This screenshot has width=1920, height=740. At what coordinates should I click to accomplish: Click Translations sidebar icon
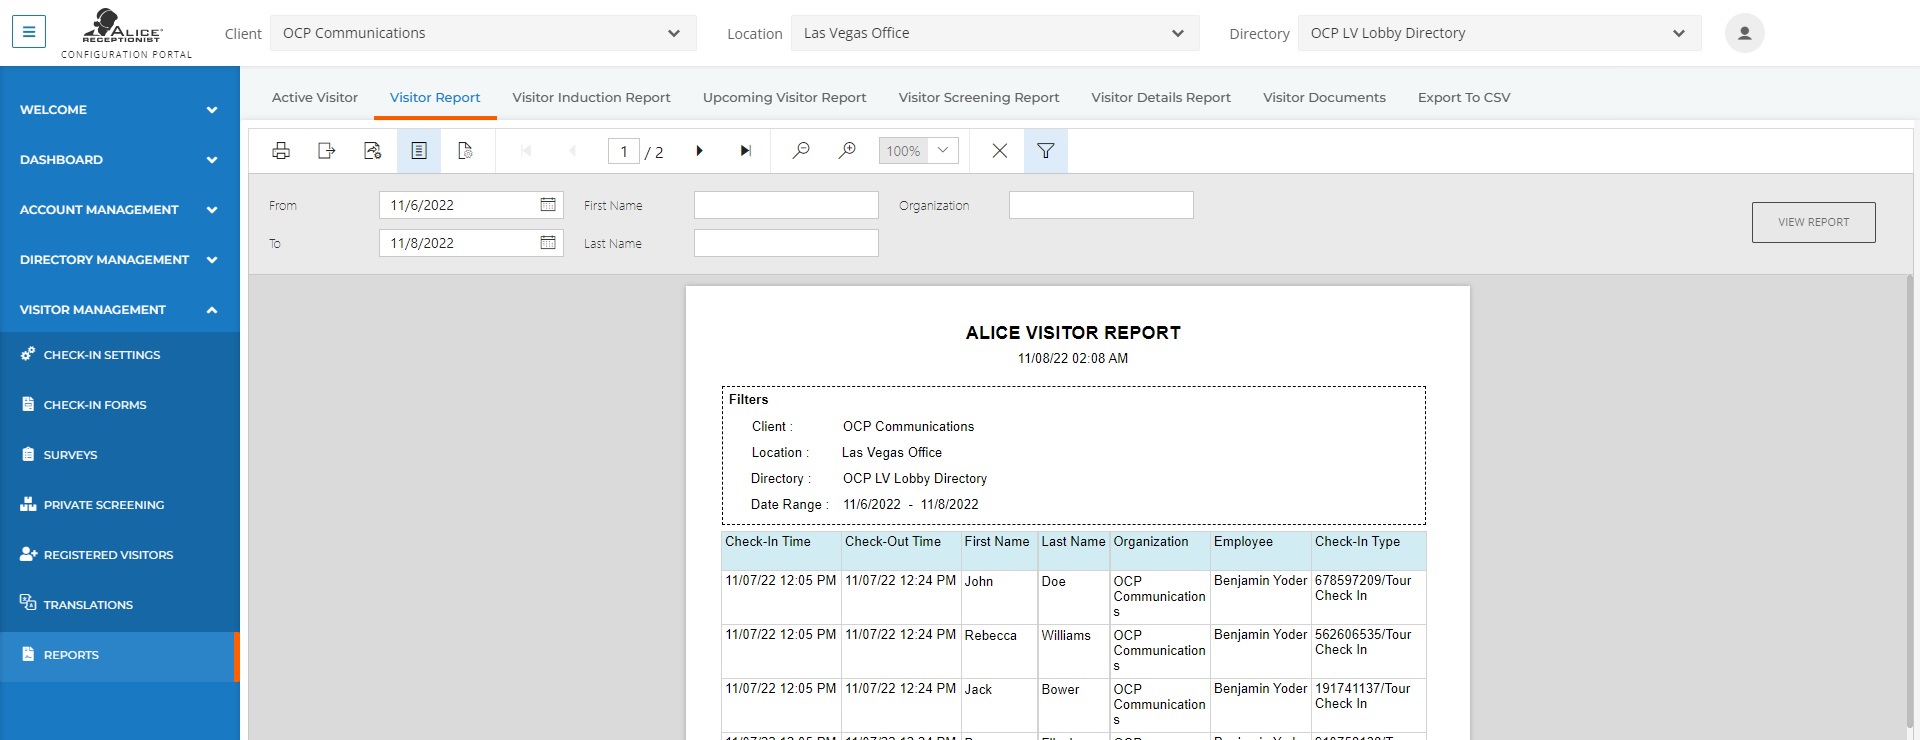point(28,603)
